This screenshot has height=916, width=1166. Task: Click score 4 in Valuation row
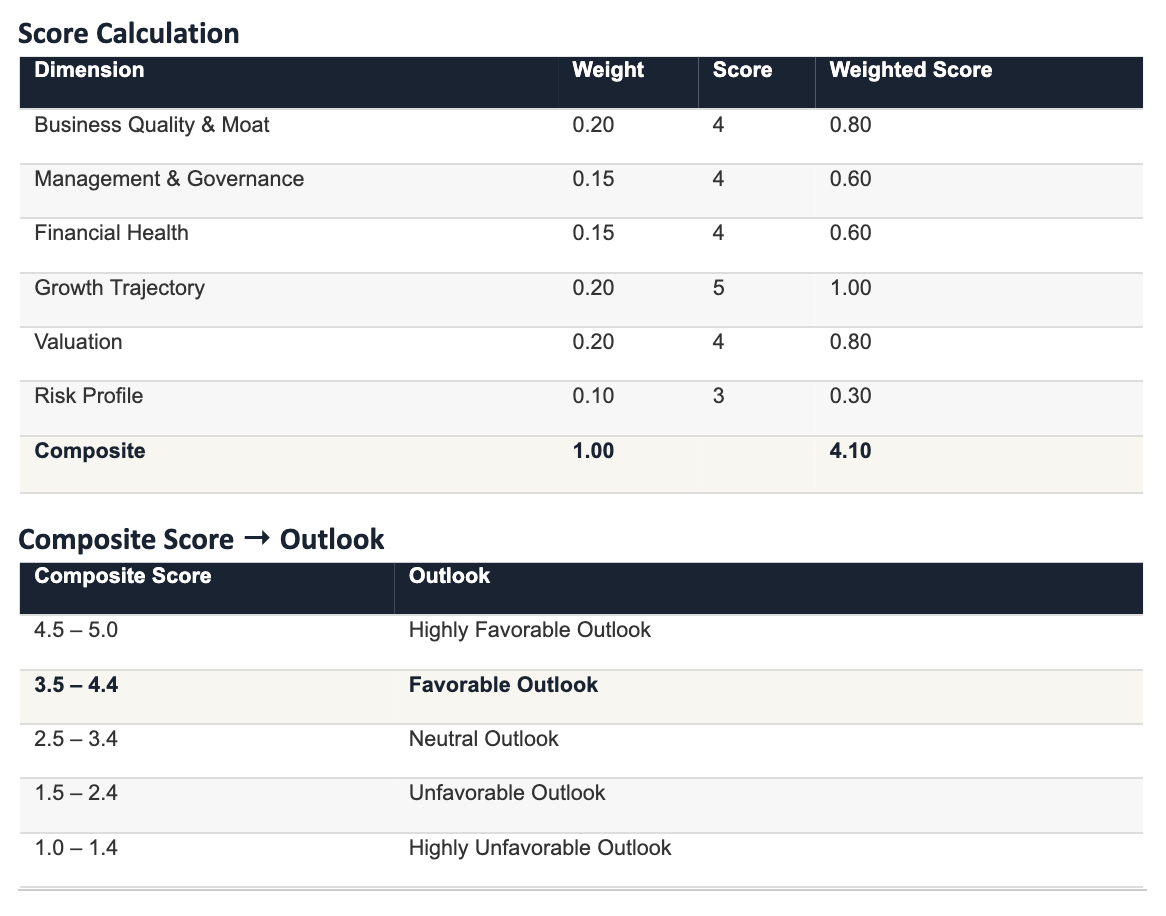pos(718,342)
